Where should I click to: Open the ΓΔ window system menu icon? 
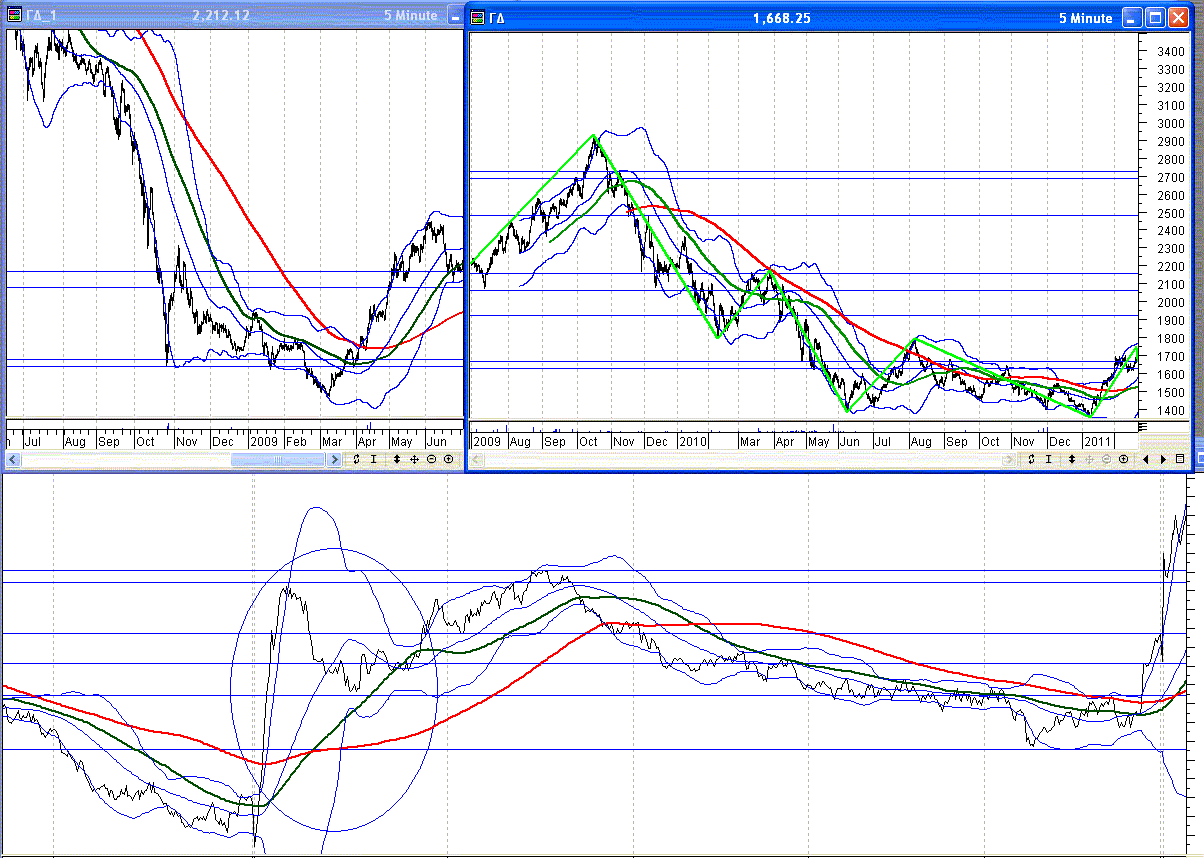pyautogui.click(x=478, y=18)
